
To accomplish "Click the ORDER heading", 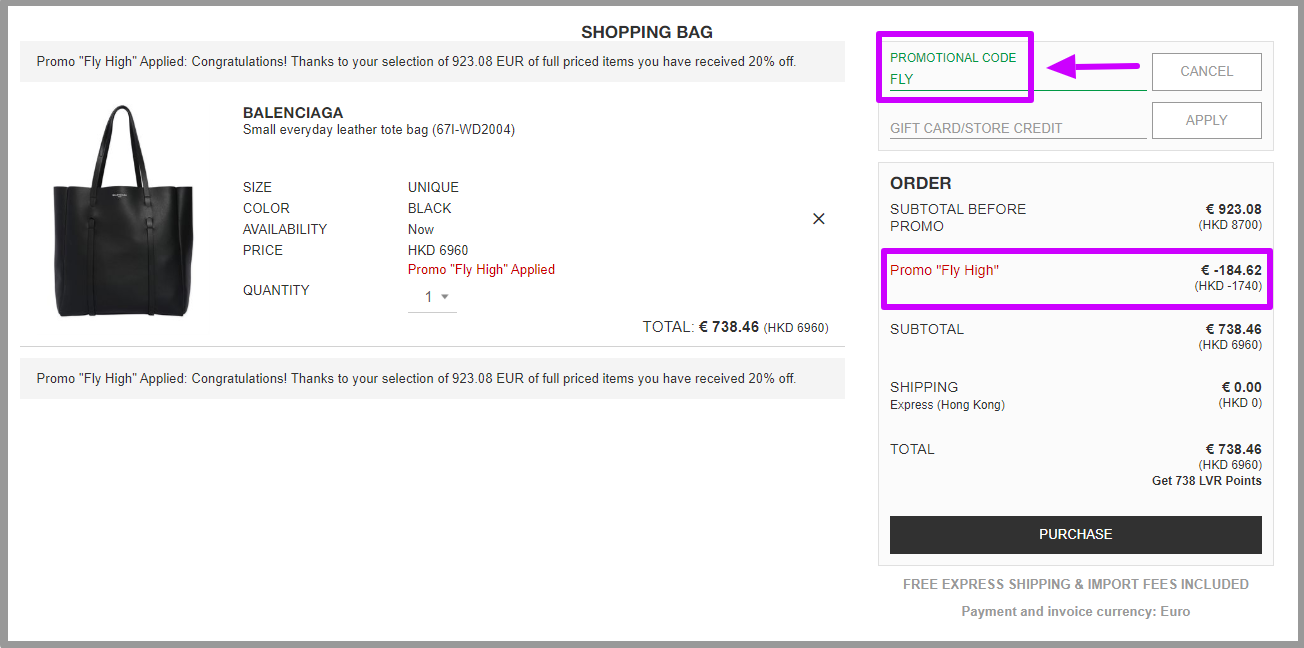I will coord(921,184).
